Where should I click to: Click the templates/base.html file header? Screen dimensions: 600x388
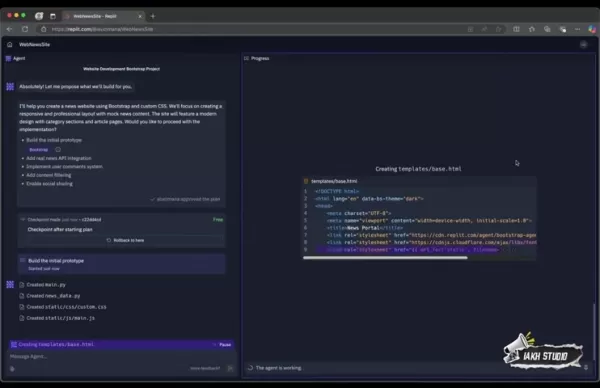coord(334,181)
